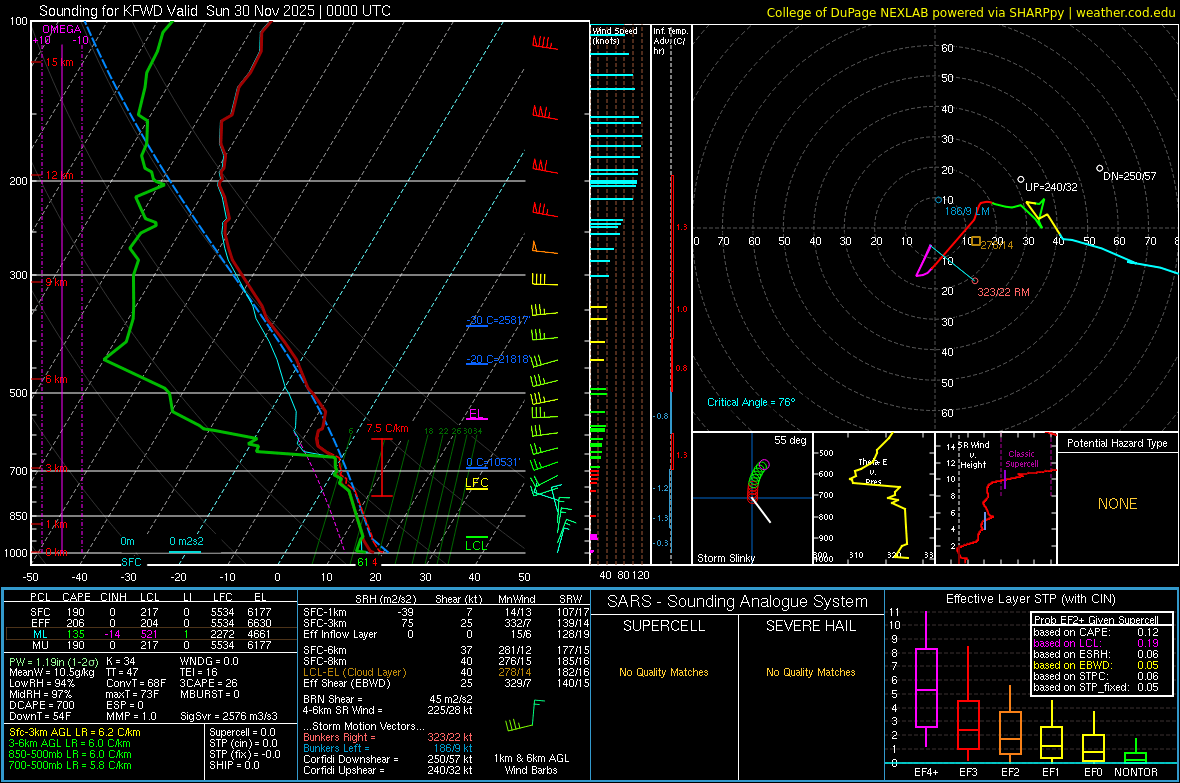Click the Corfidi upshear UP circle marker

(1020, 180)
